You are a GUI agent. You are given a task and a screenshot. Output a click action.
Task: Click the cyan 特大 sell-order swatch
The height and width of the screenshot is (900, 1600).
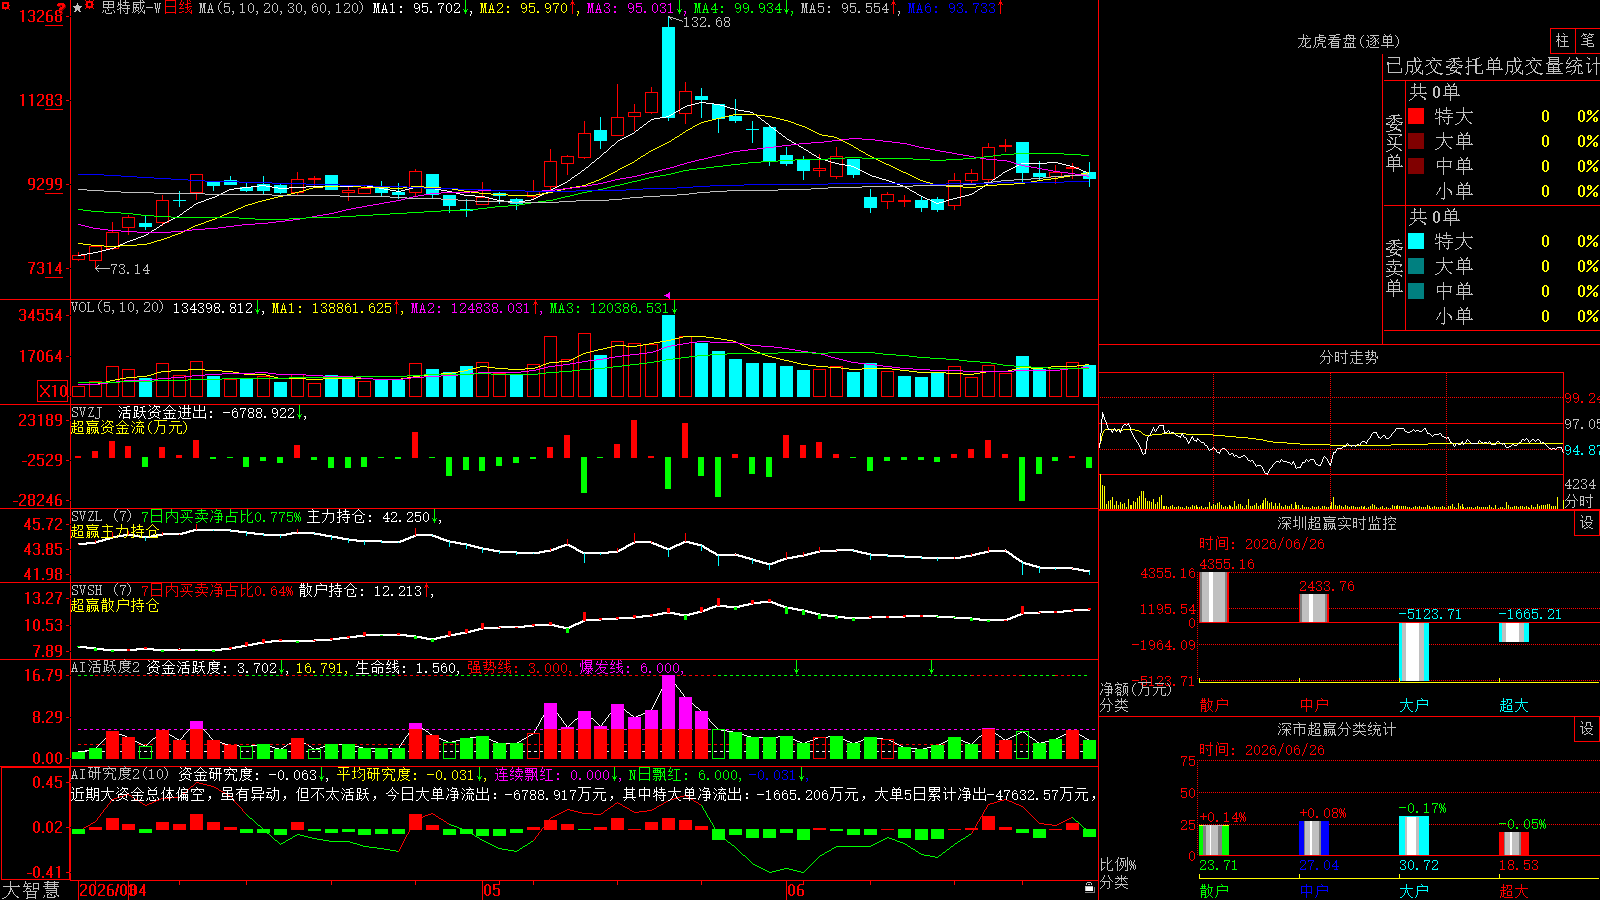[x=1416, y=241]
